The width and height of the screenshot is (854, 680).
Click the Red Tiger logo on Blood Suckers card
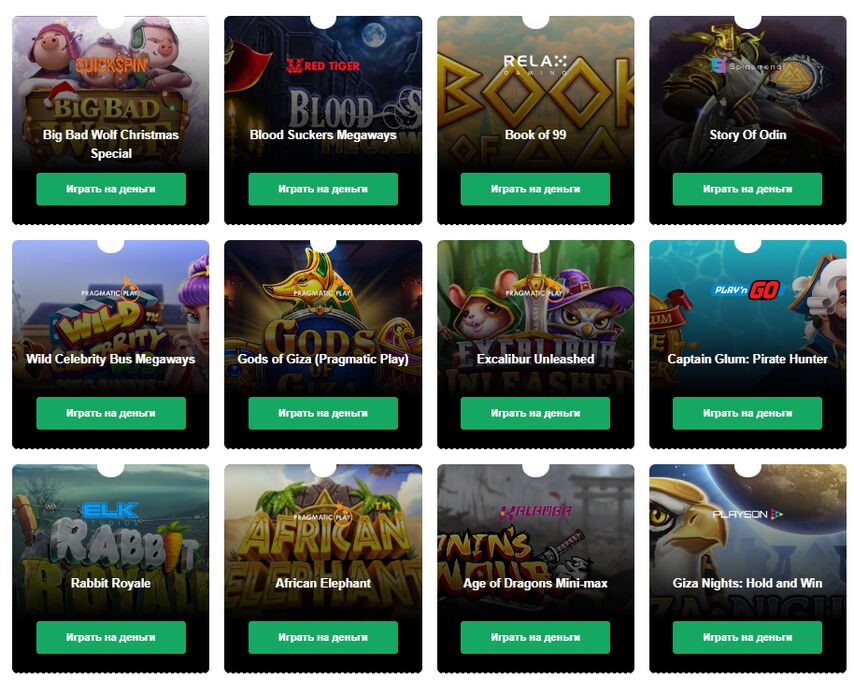point(323,66)
